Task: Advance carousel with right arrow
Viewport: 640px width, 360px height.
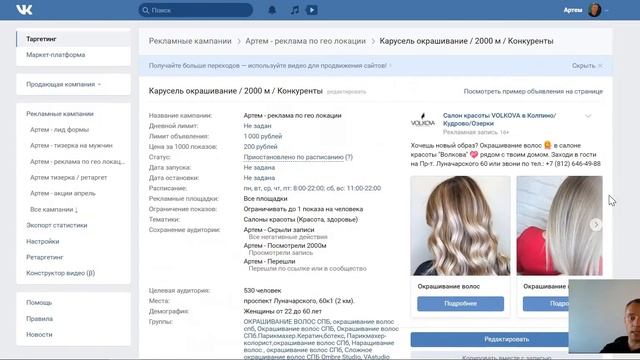Action: (x=596, y=224)
